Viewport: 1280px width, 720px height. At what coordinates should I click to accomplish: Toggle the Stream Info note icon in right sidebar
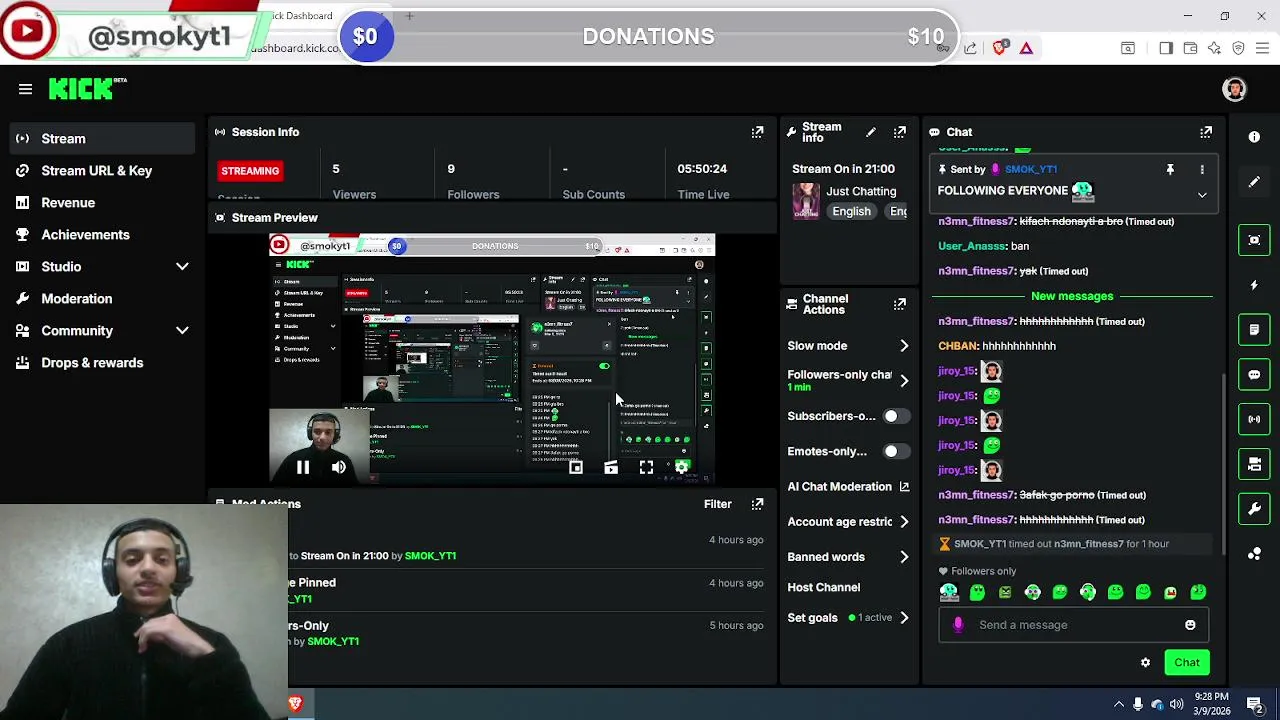point(1254,329)
